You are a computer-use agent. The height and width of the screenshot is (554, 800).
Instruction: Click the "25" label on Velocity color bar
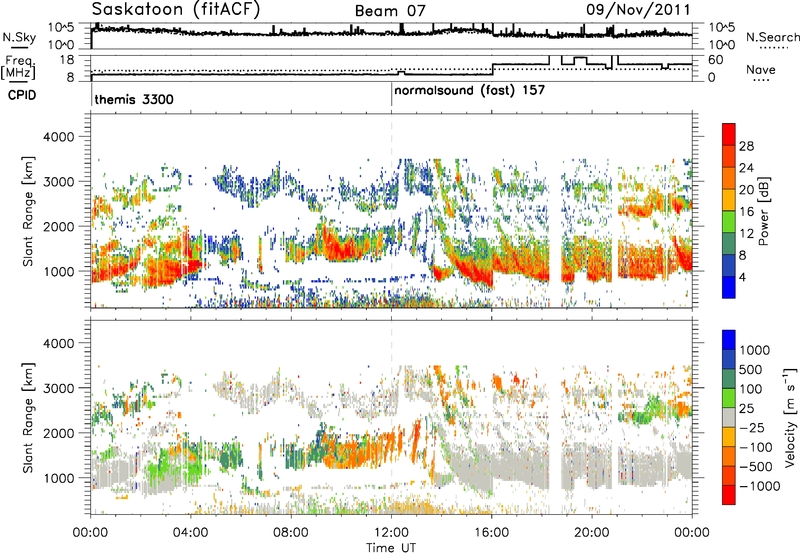746,408
